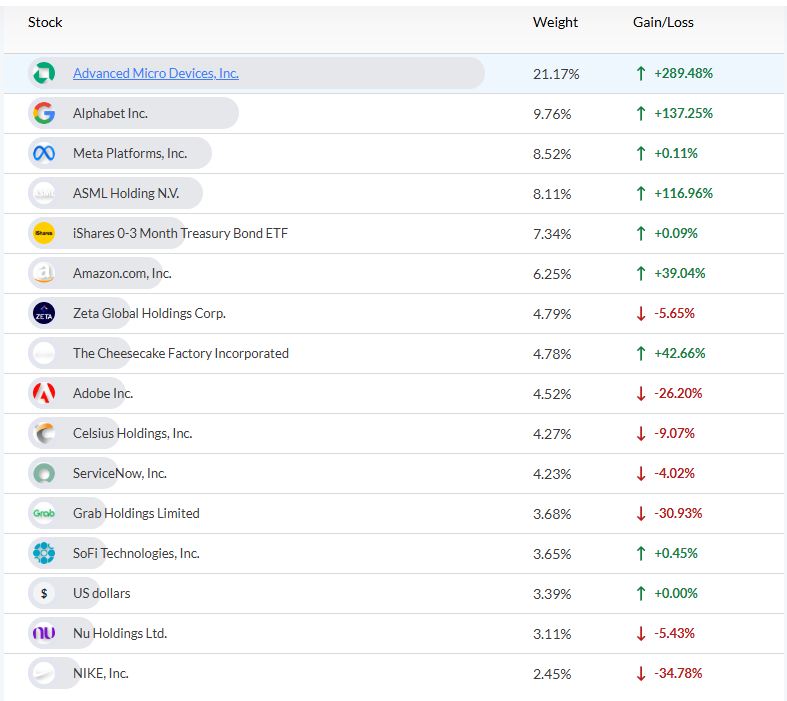Click the 7.34% weight for iShares ETF
Viewport: 787px width, 701px height.
[x=552, y=234]
